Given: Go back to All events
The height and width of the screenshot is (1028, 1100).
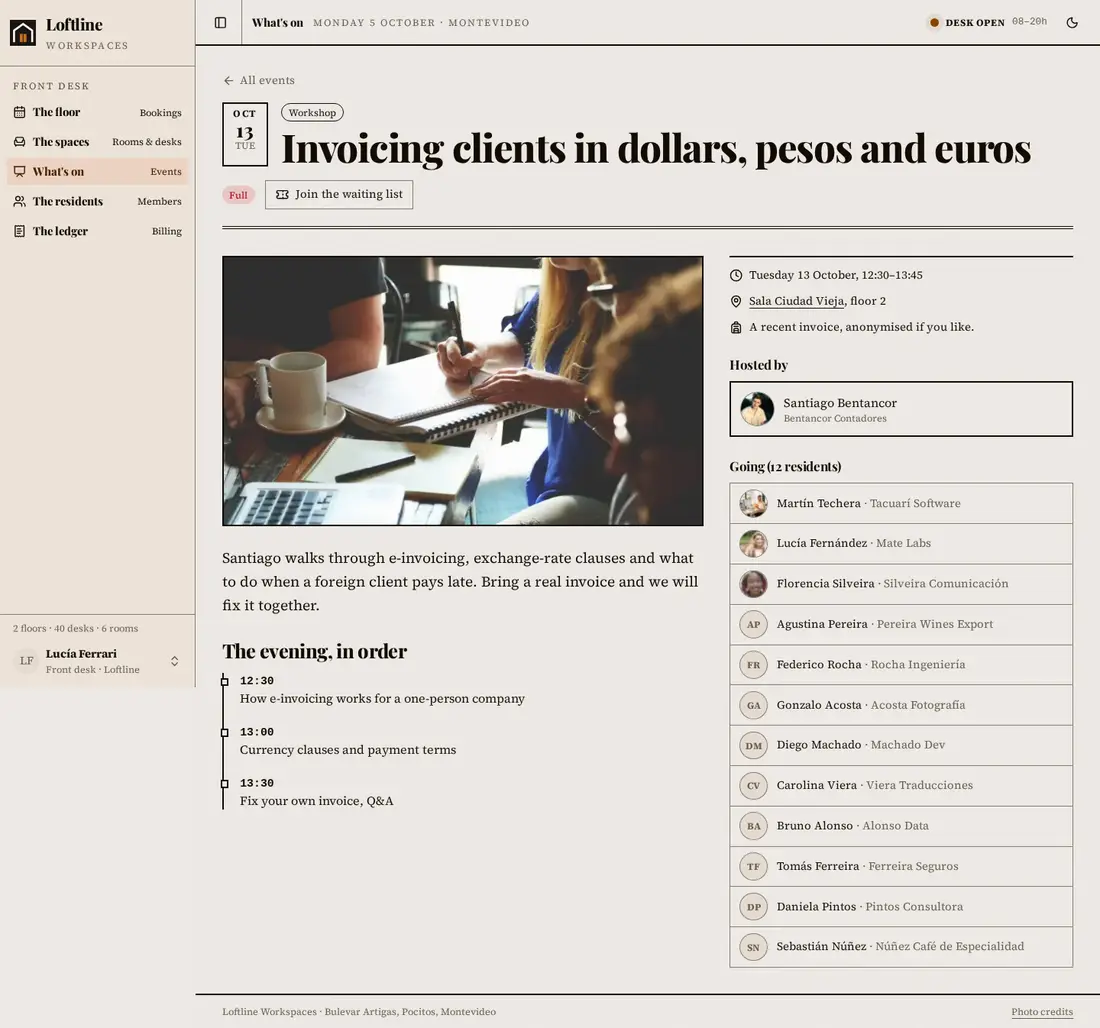Looking at the screenshot, I should coord(259,81).
